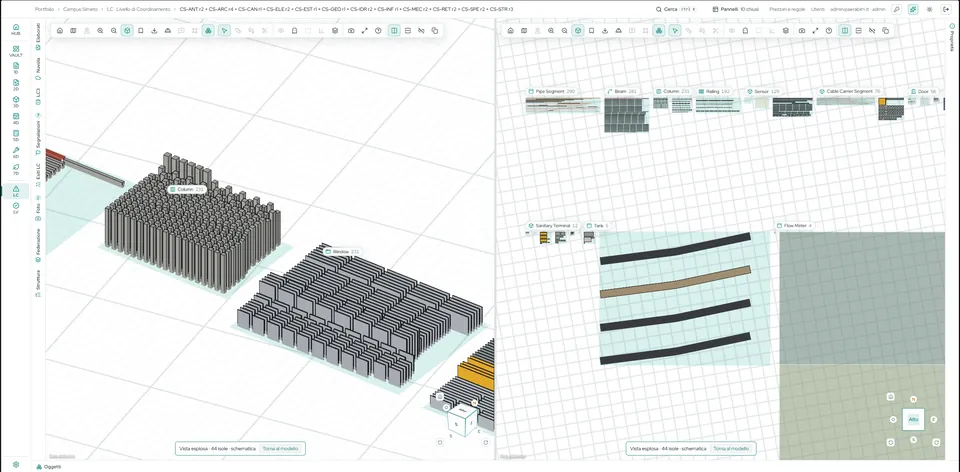Screen dimensions: 960x472
Task: Toggle the selection pointer tool in left viewport
Action: click(x=225, y=31)
